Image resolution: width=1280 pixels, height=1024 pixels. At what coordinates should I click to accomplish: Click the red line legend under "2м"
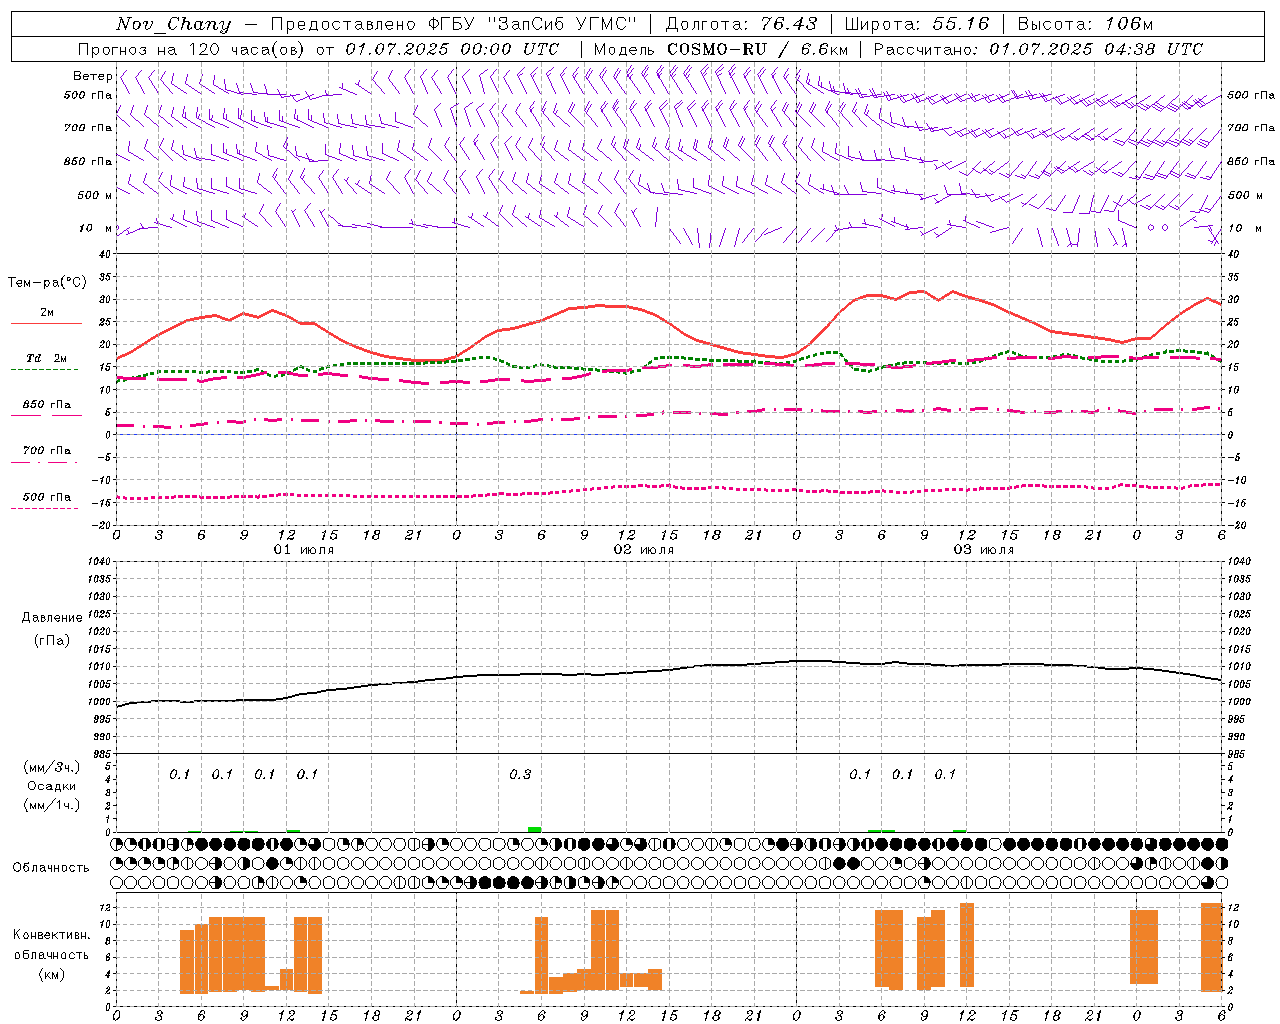coord(47,323)
